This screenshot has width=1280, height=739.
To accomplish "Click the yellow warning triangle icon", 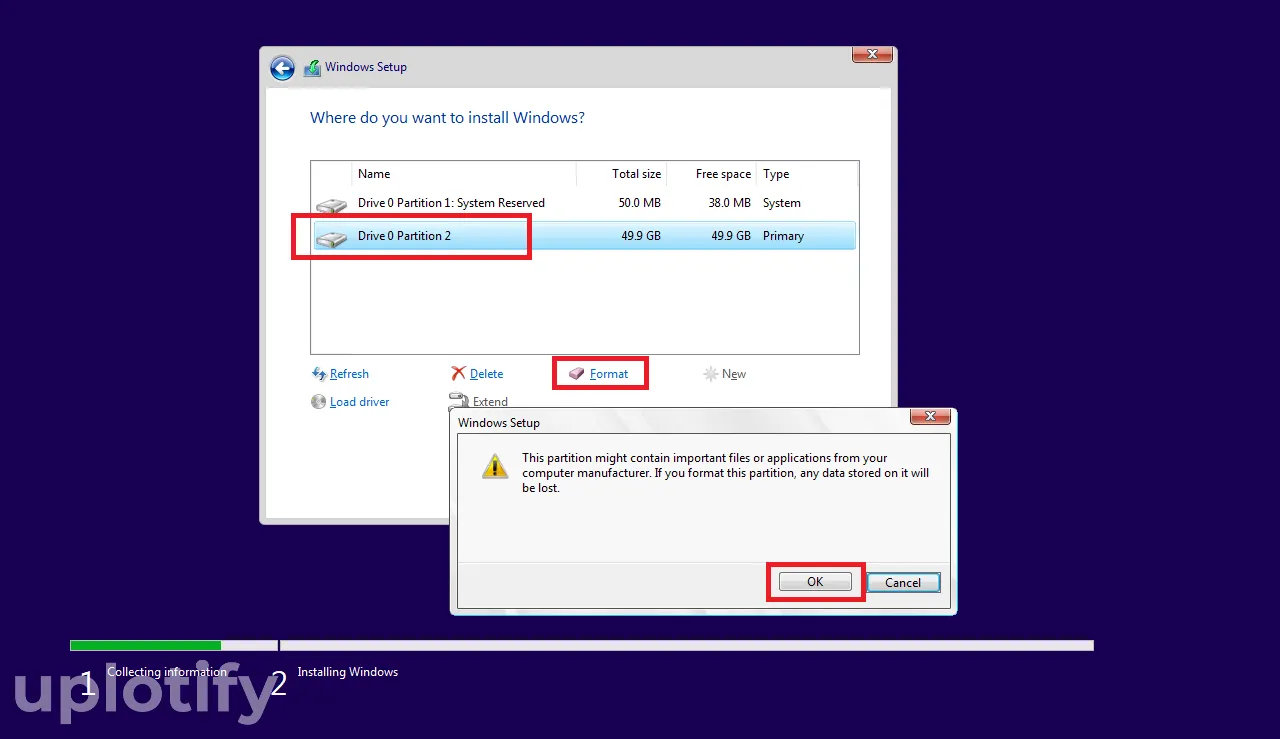I will tap(495, 466).
